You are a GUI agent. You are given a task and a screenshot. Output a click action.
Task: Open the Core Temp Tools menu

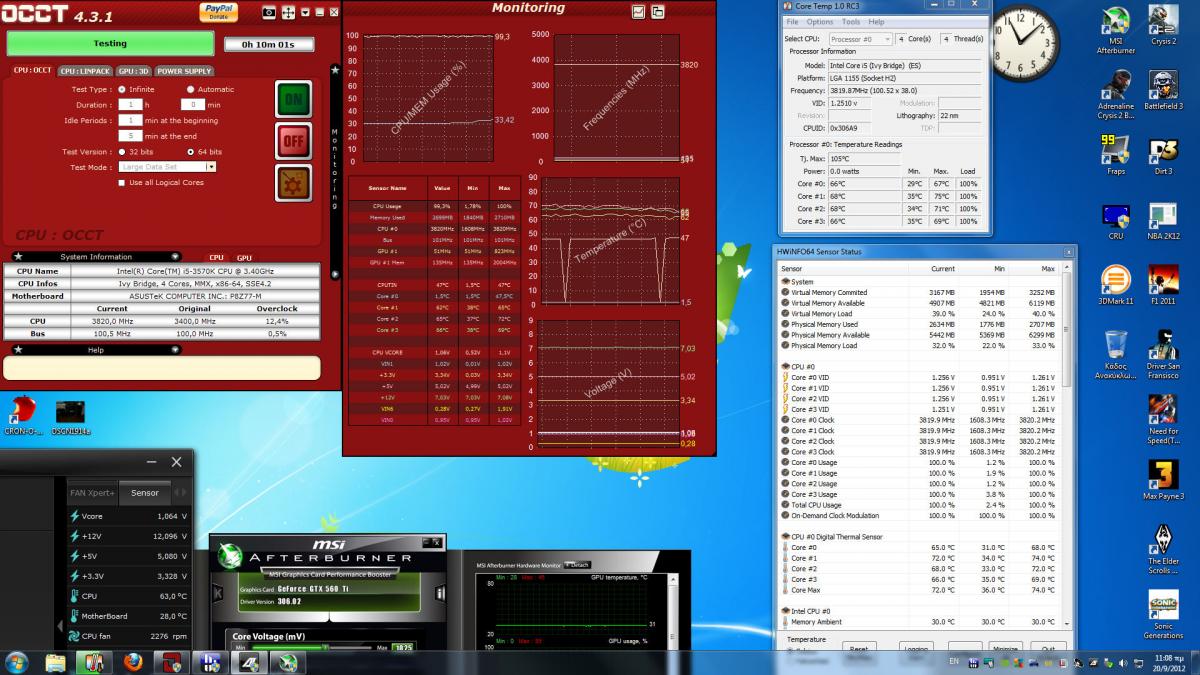click(x=851, y=21)
